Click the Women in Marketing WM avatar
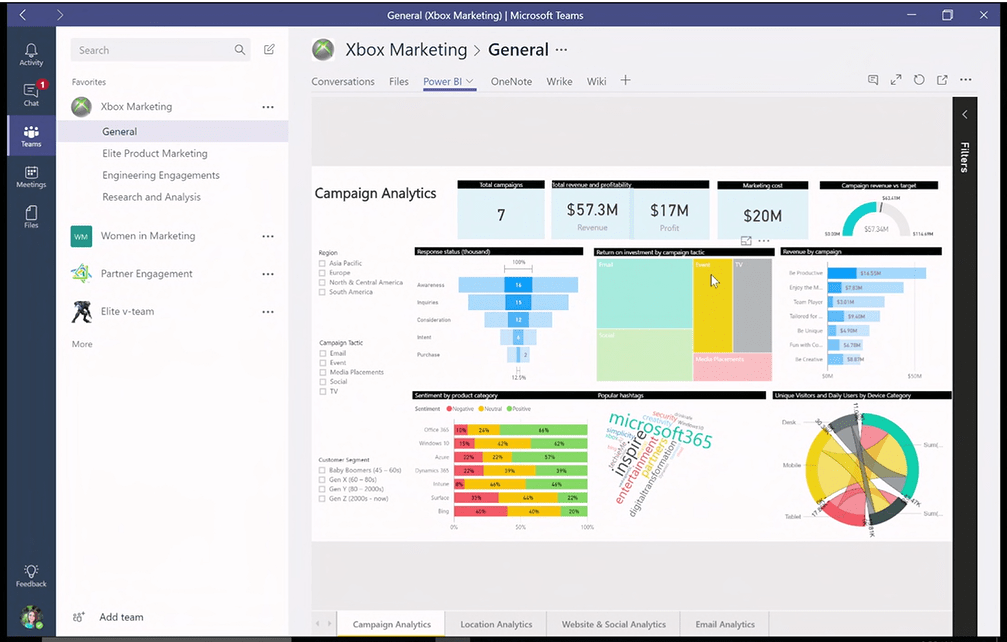Viewport: 1007px width, 642px height. (81, 236)
